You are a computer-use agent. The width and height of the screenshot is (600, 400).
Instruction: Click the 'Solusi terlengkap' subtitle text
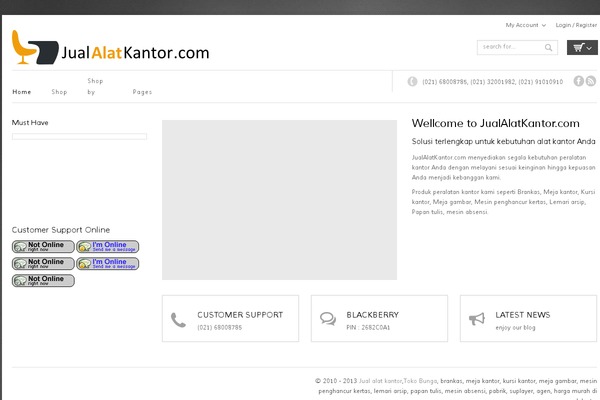pyautogui.click(x=504, y=141)
